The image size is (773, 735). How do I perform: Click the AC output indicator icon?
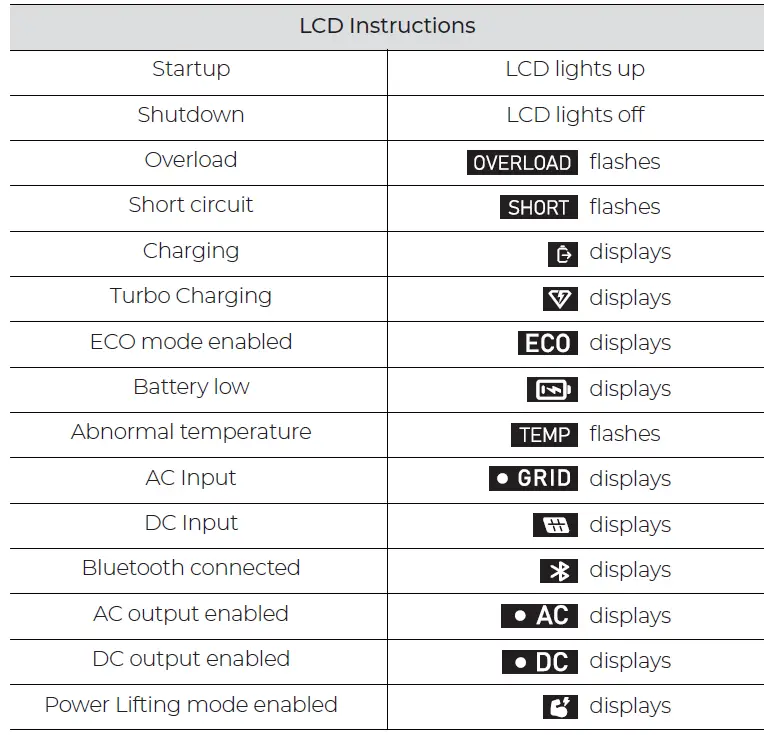tap(540, 616)
